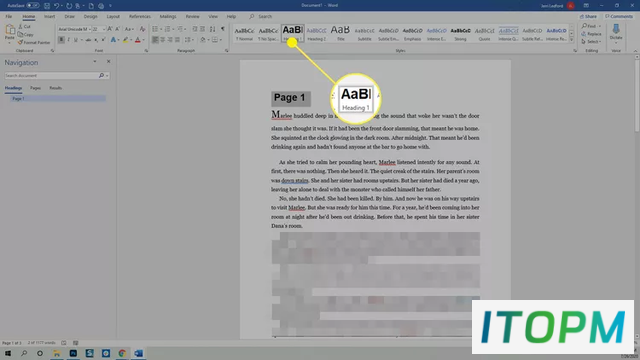This screenshot has height=360, width=640.
Task: Click the Share button
Action: [x=589, y=17]
